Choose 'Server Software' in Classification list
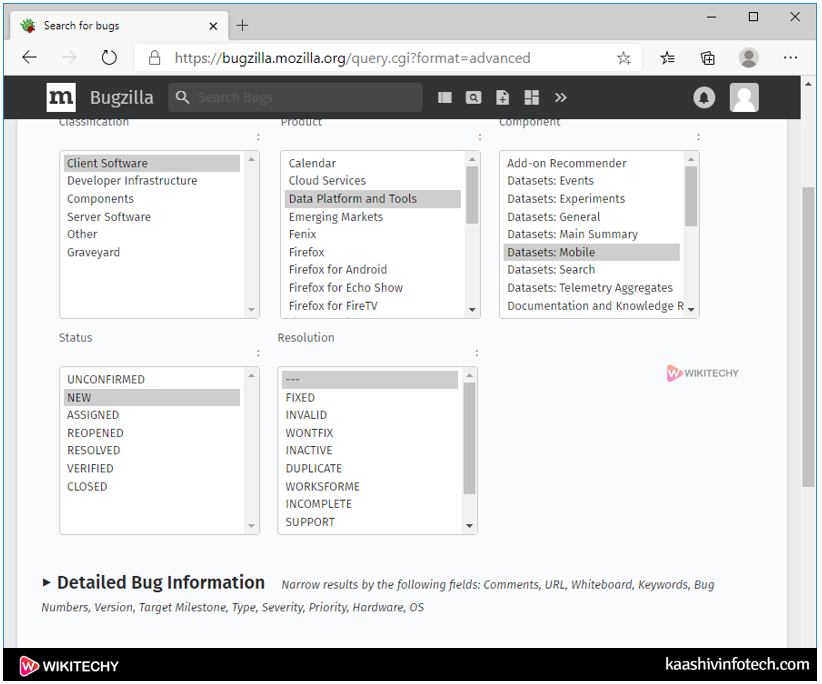Viewport: 822px width, 684px height. [109, 217]
